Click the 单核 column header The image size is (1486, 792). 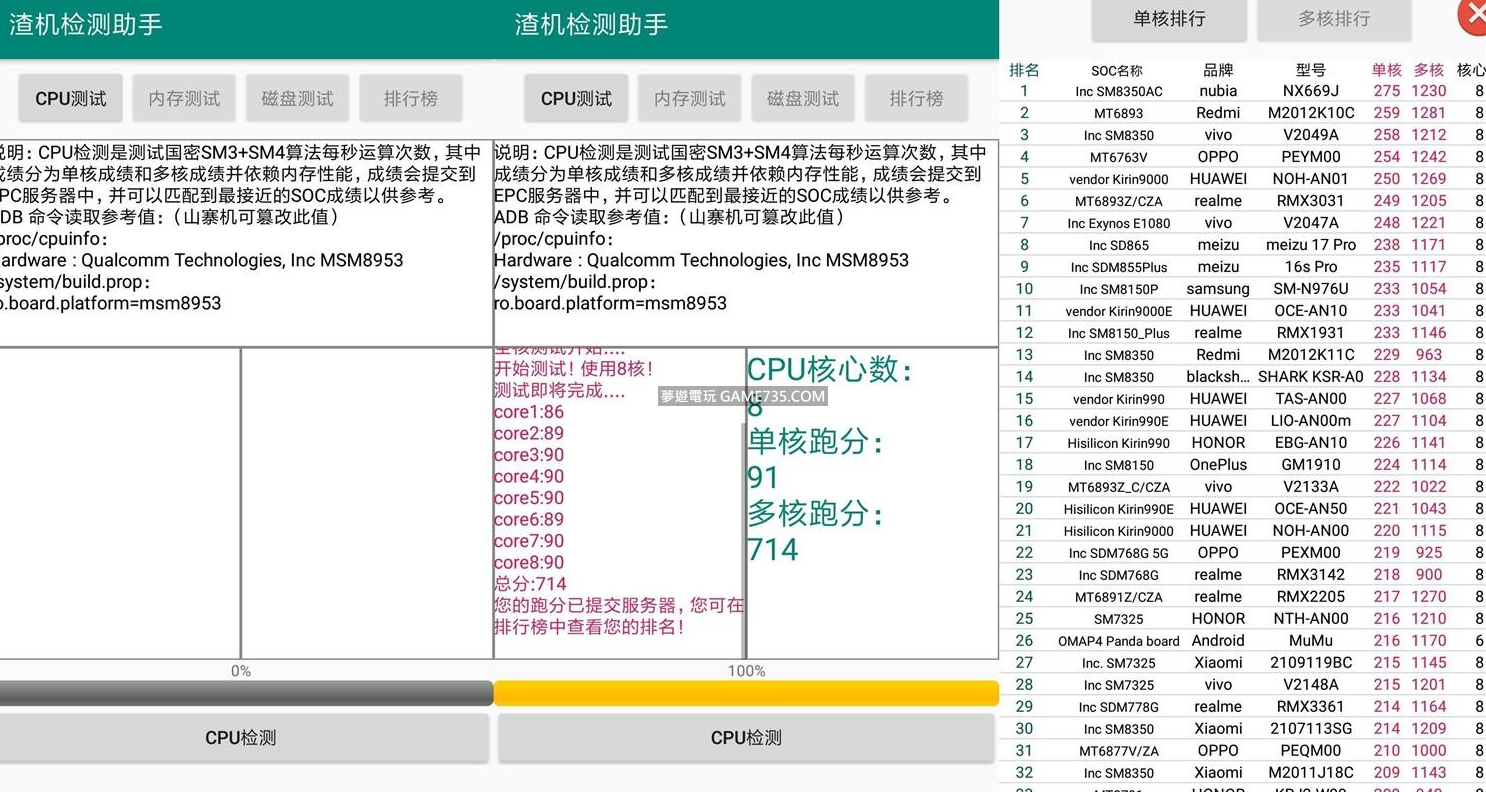click(1386, 70)
